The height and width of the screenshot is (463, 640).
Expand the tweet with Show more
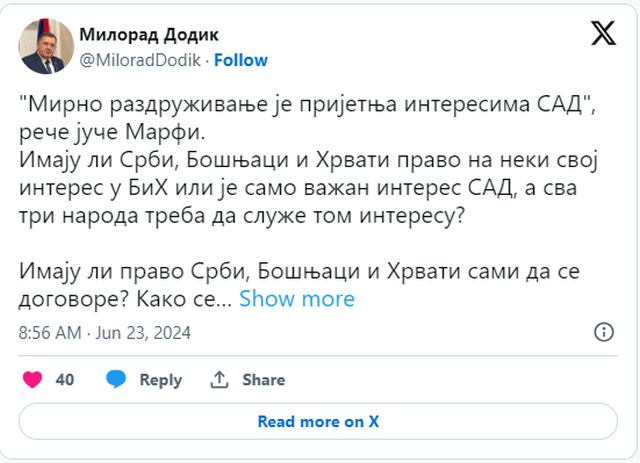pyautogui.click(x=297, y=298)
